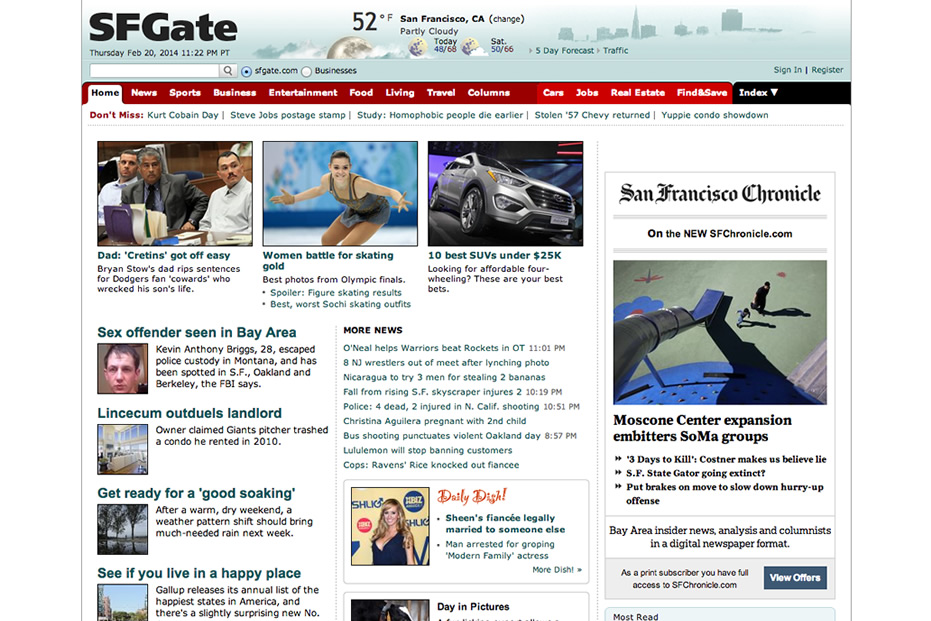This screenshot has height=621, width=931.
Task: Open the 5 Day Forecast link
Action: [564, 51]
